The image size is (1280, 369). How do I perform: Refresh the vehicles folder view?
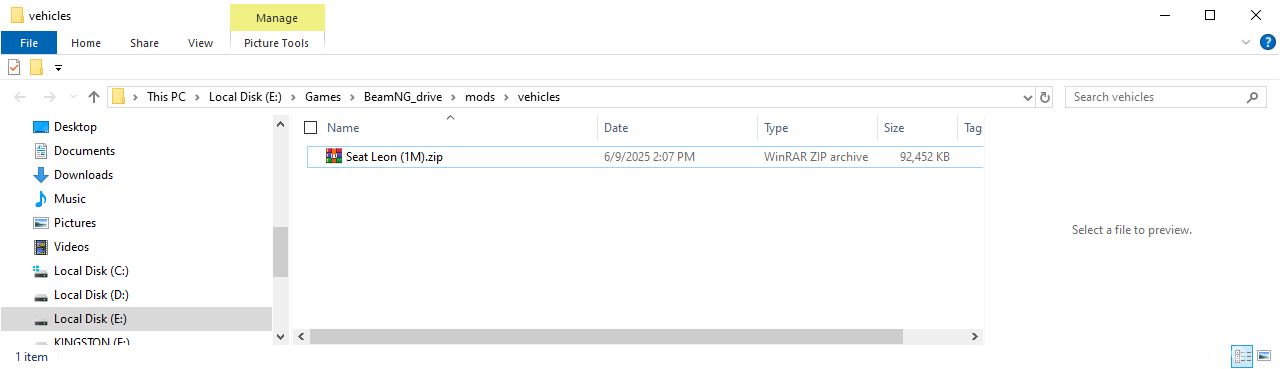point(1046,97)
